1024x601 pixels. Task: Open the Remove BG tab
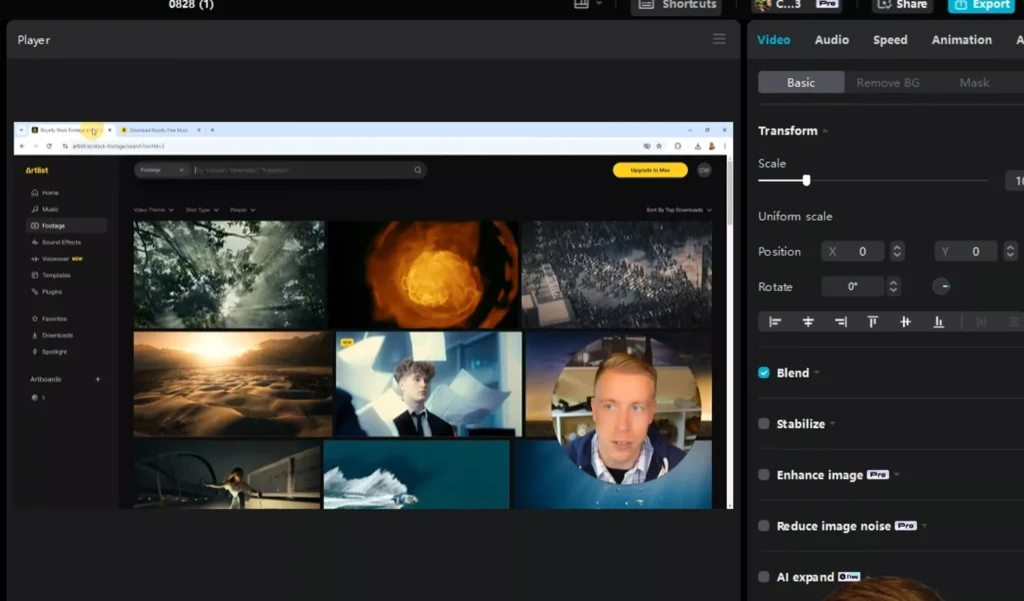click(887, 83)
